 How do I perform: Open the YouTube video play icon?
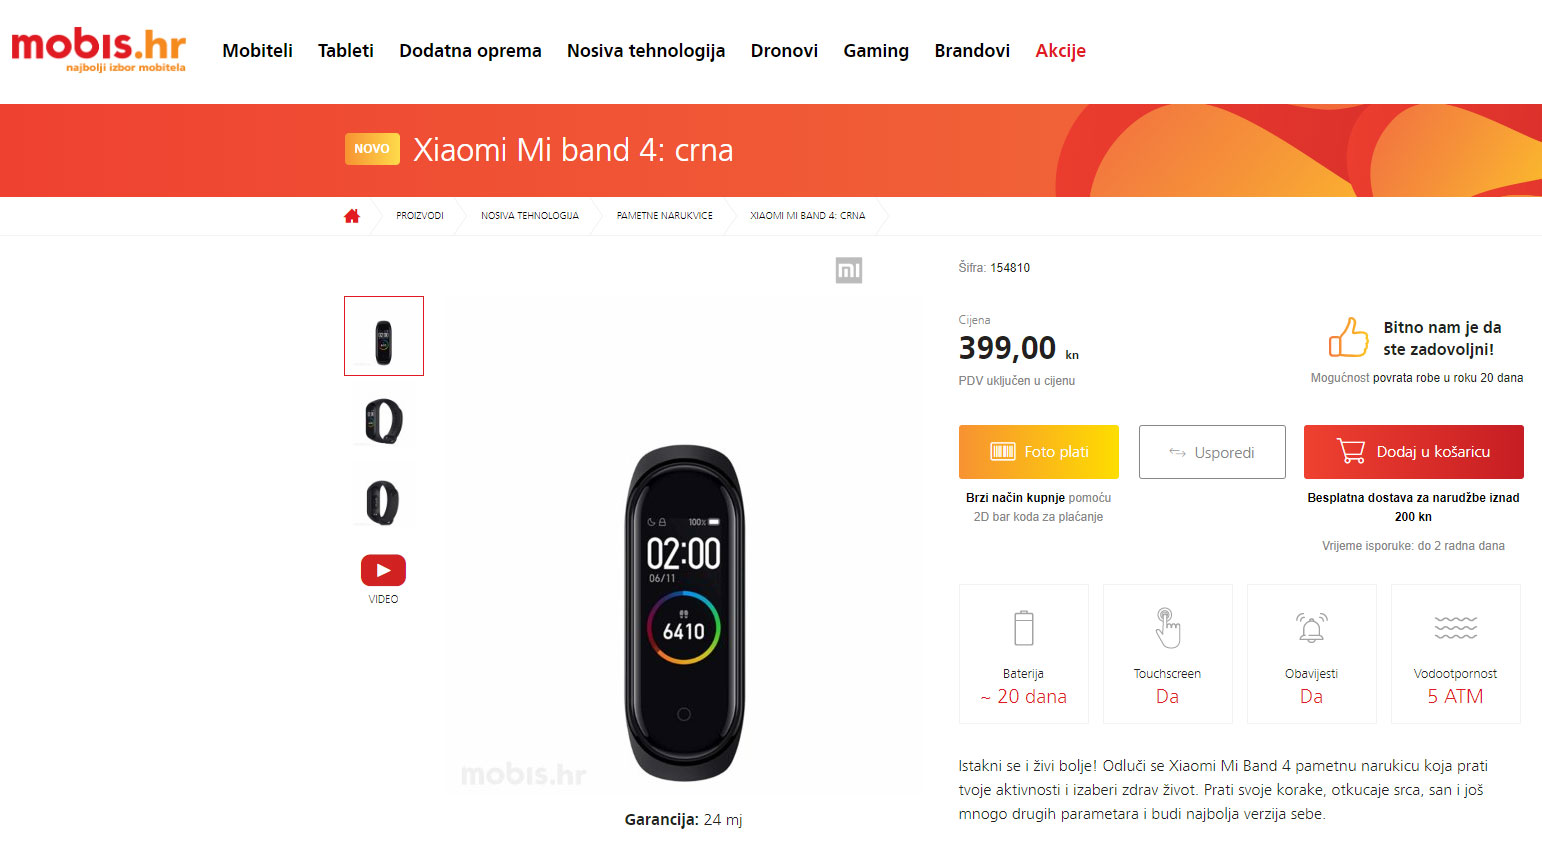point(383,570)
